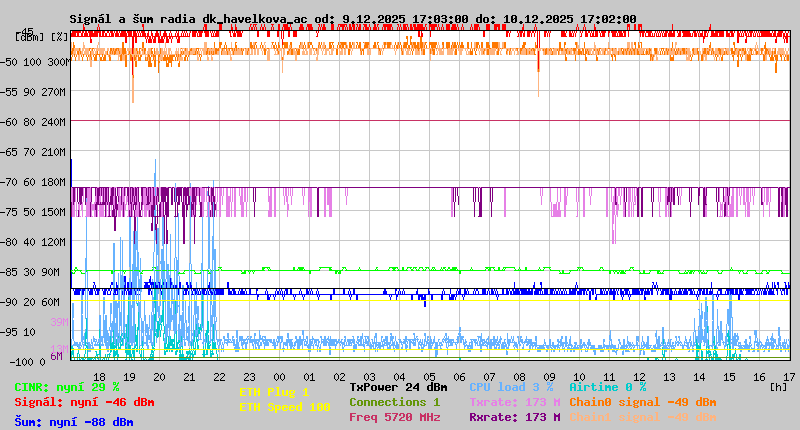Click the 'Chain0 signal -49 dBm' legend label
The image size is (800, 430).
(643, 402)
